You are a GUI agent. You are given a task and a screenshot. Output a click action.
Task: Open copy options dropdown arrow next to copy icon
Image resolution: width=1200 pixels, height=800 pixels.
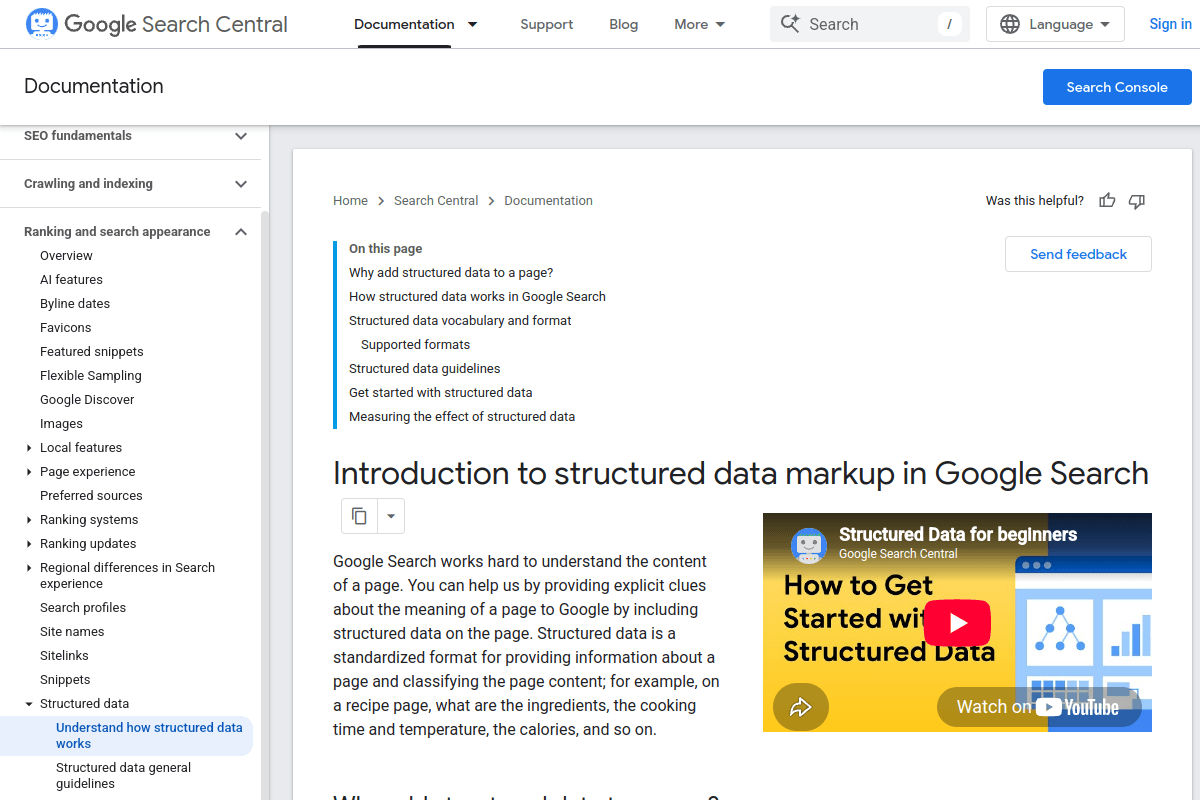pyautogui.click(x=391, y=516)
